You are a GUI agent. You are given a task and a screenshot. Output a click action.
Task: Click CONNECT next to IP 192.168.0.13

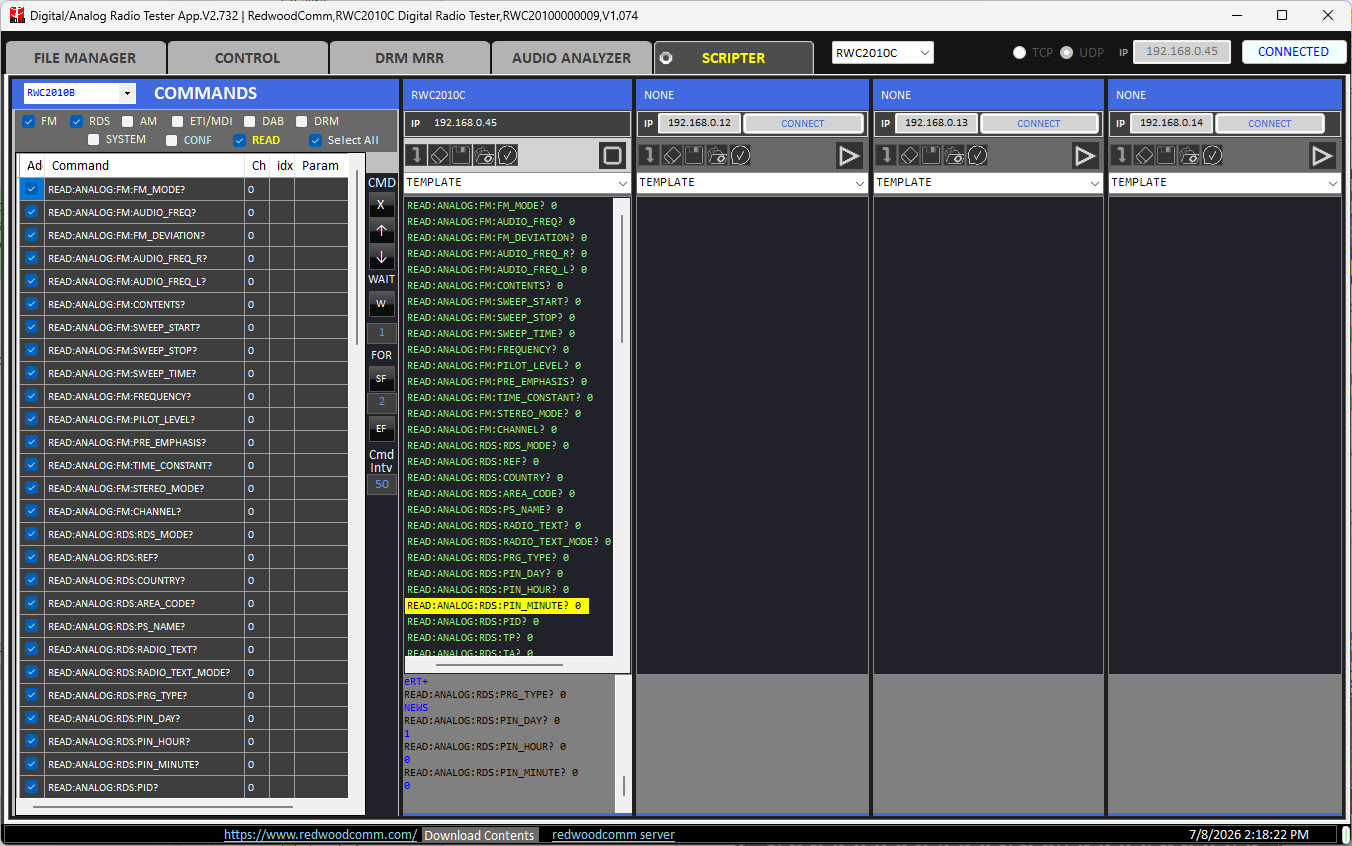[1039, 123]
